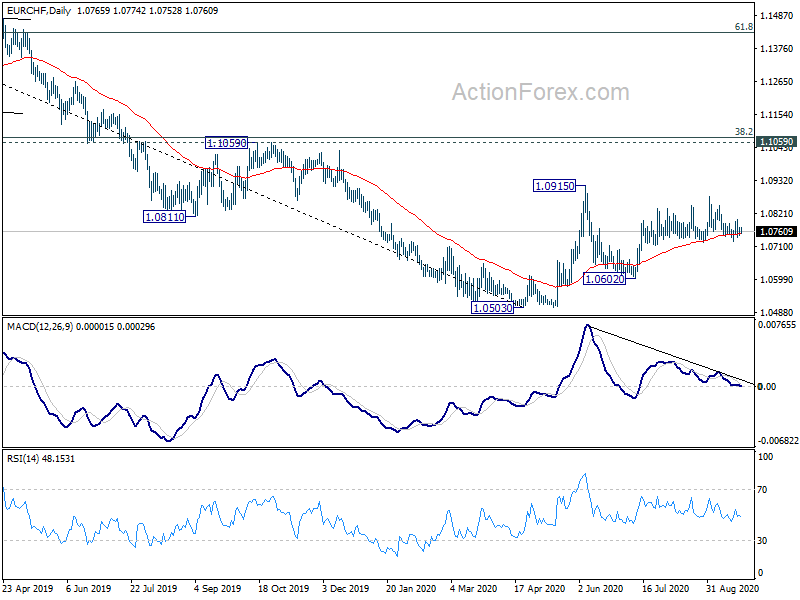Click the current price tag 1.07609

776,232
